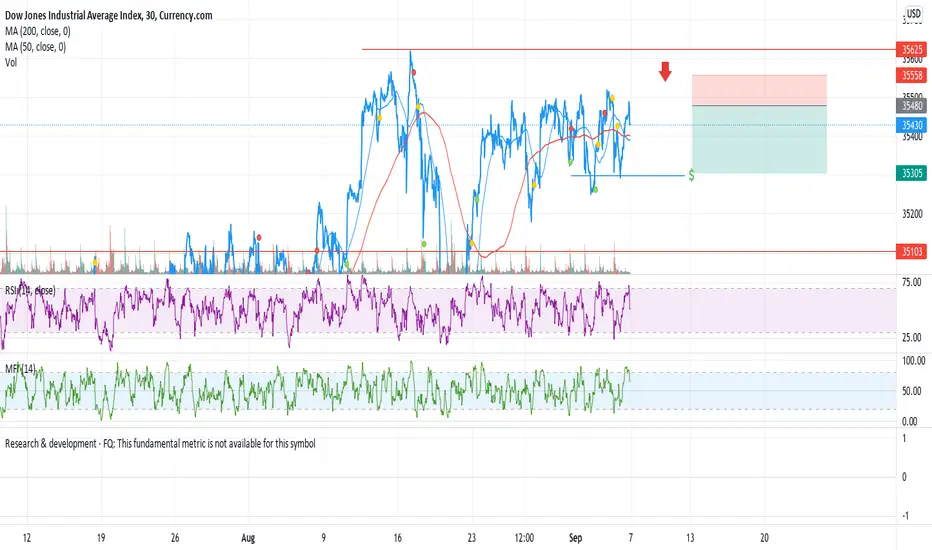Click the Aug date on time axis
Image resolution: width=932 pixels, height=550 pixels.
(248, 538)
